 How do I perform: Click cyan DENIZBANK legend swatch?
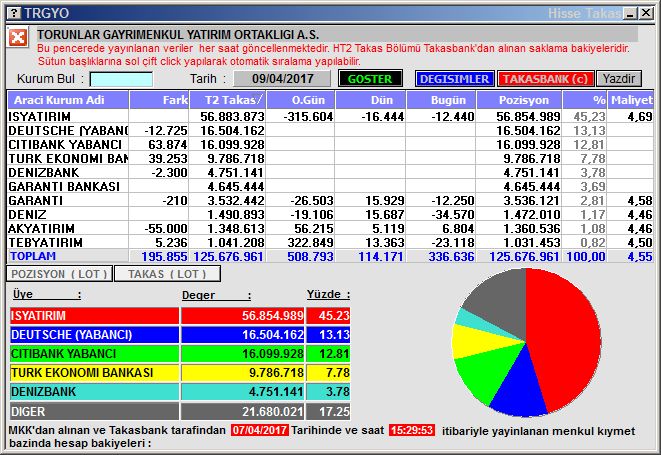tap(94, 391)
